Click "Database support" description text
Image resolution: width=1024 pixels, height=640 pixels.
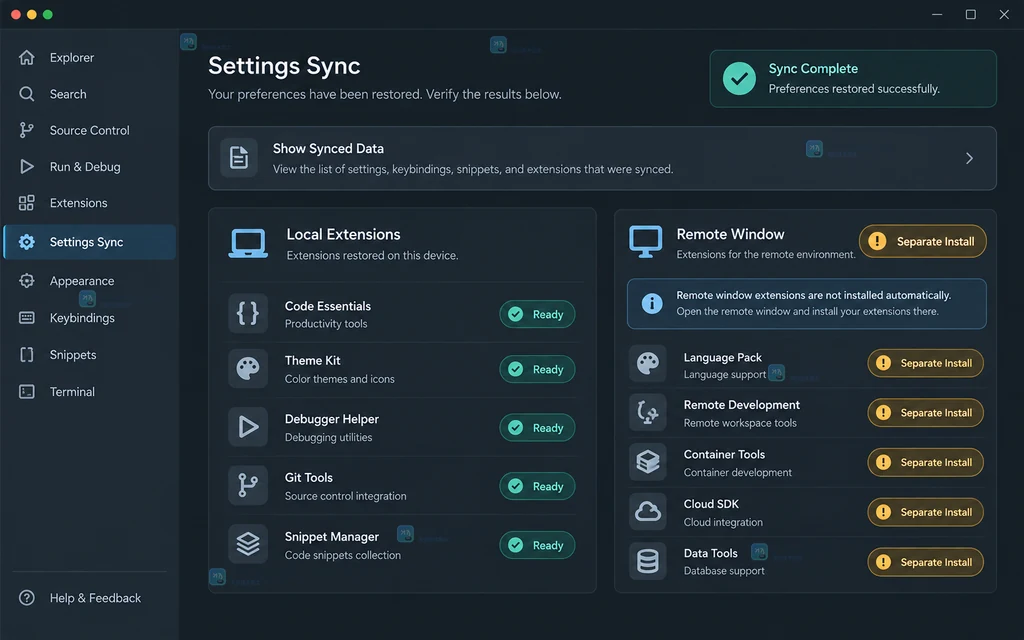(724, 571)
